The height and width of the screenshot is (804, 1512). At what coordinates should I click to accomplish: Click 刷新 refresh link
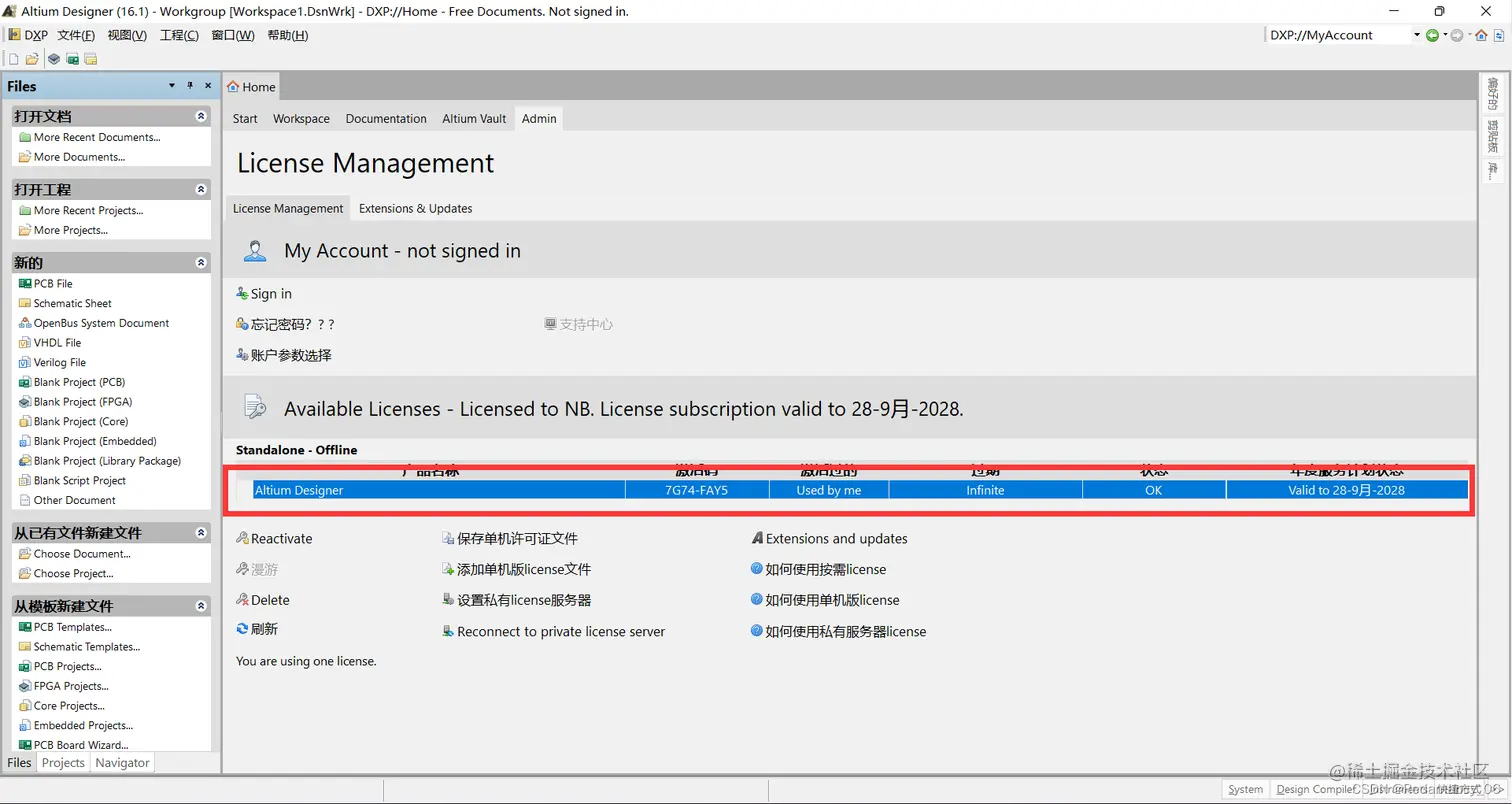click(x=257, y=629)
